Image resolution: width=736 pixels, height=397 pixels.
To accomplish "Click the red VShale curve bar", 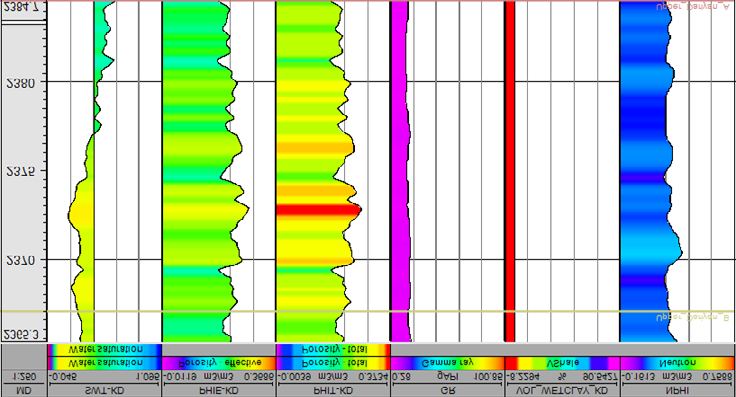I will pyautogui.click(x=510, y=171).
